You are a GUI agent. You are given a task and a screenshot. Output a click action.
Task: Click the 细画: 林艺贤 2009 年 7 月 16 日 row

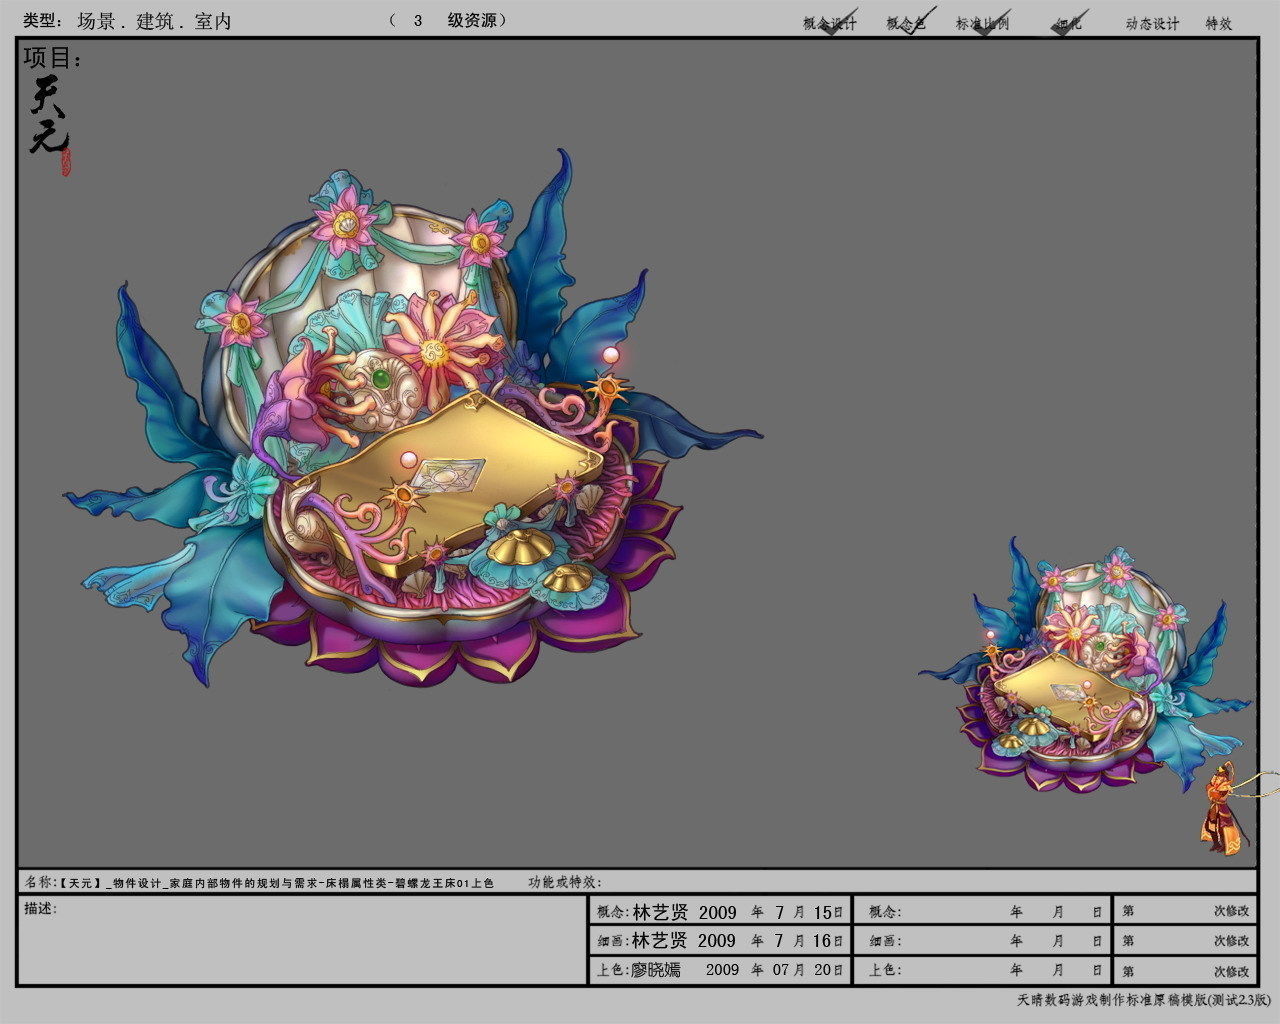point(720,941)
